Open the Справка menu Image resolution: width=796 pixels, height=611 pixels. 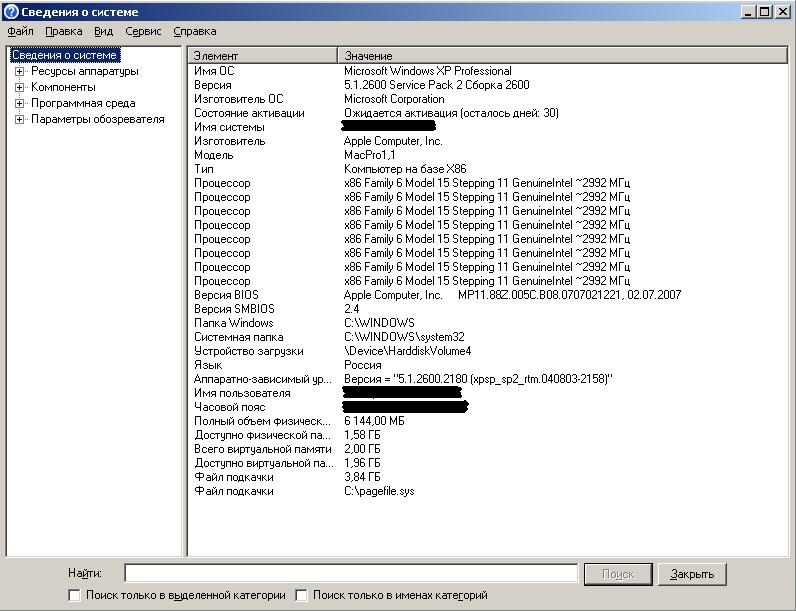(195, 31)
